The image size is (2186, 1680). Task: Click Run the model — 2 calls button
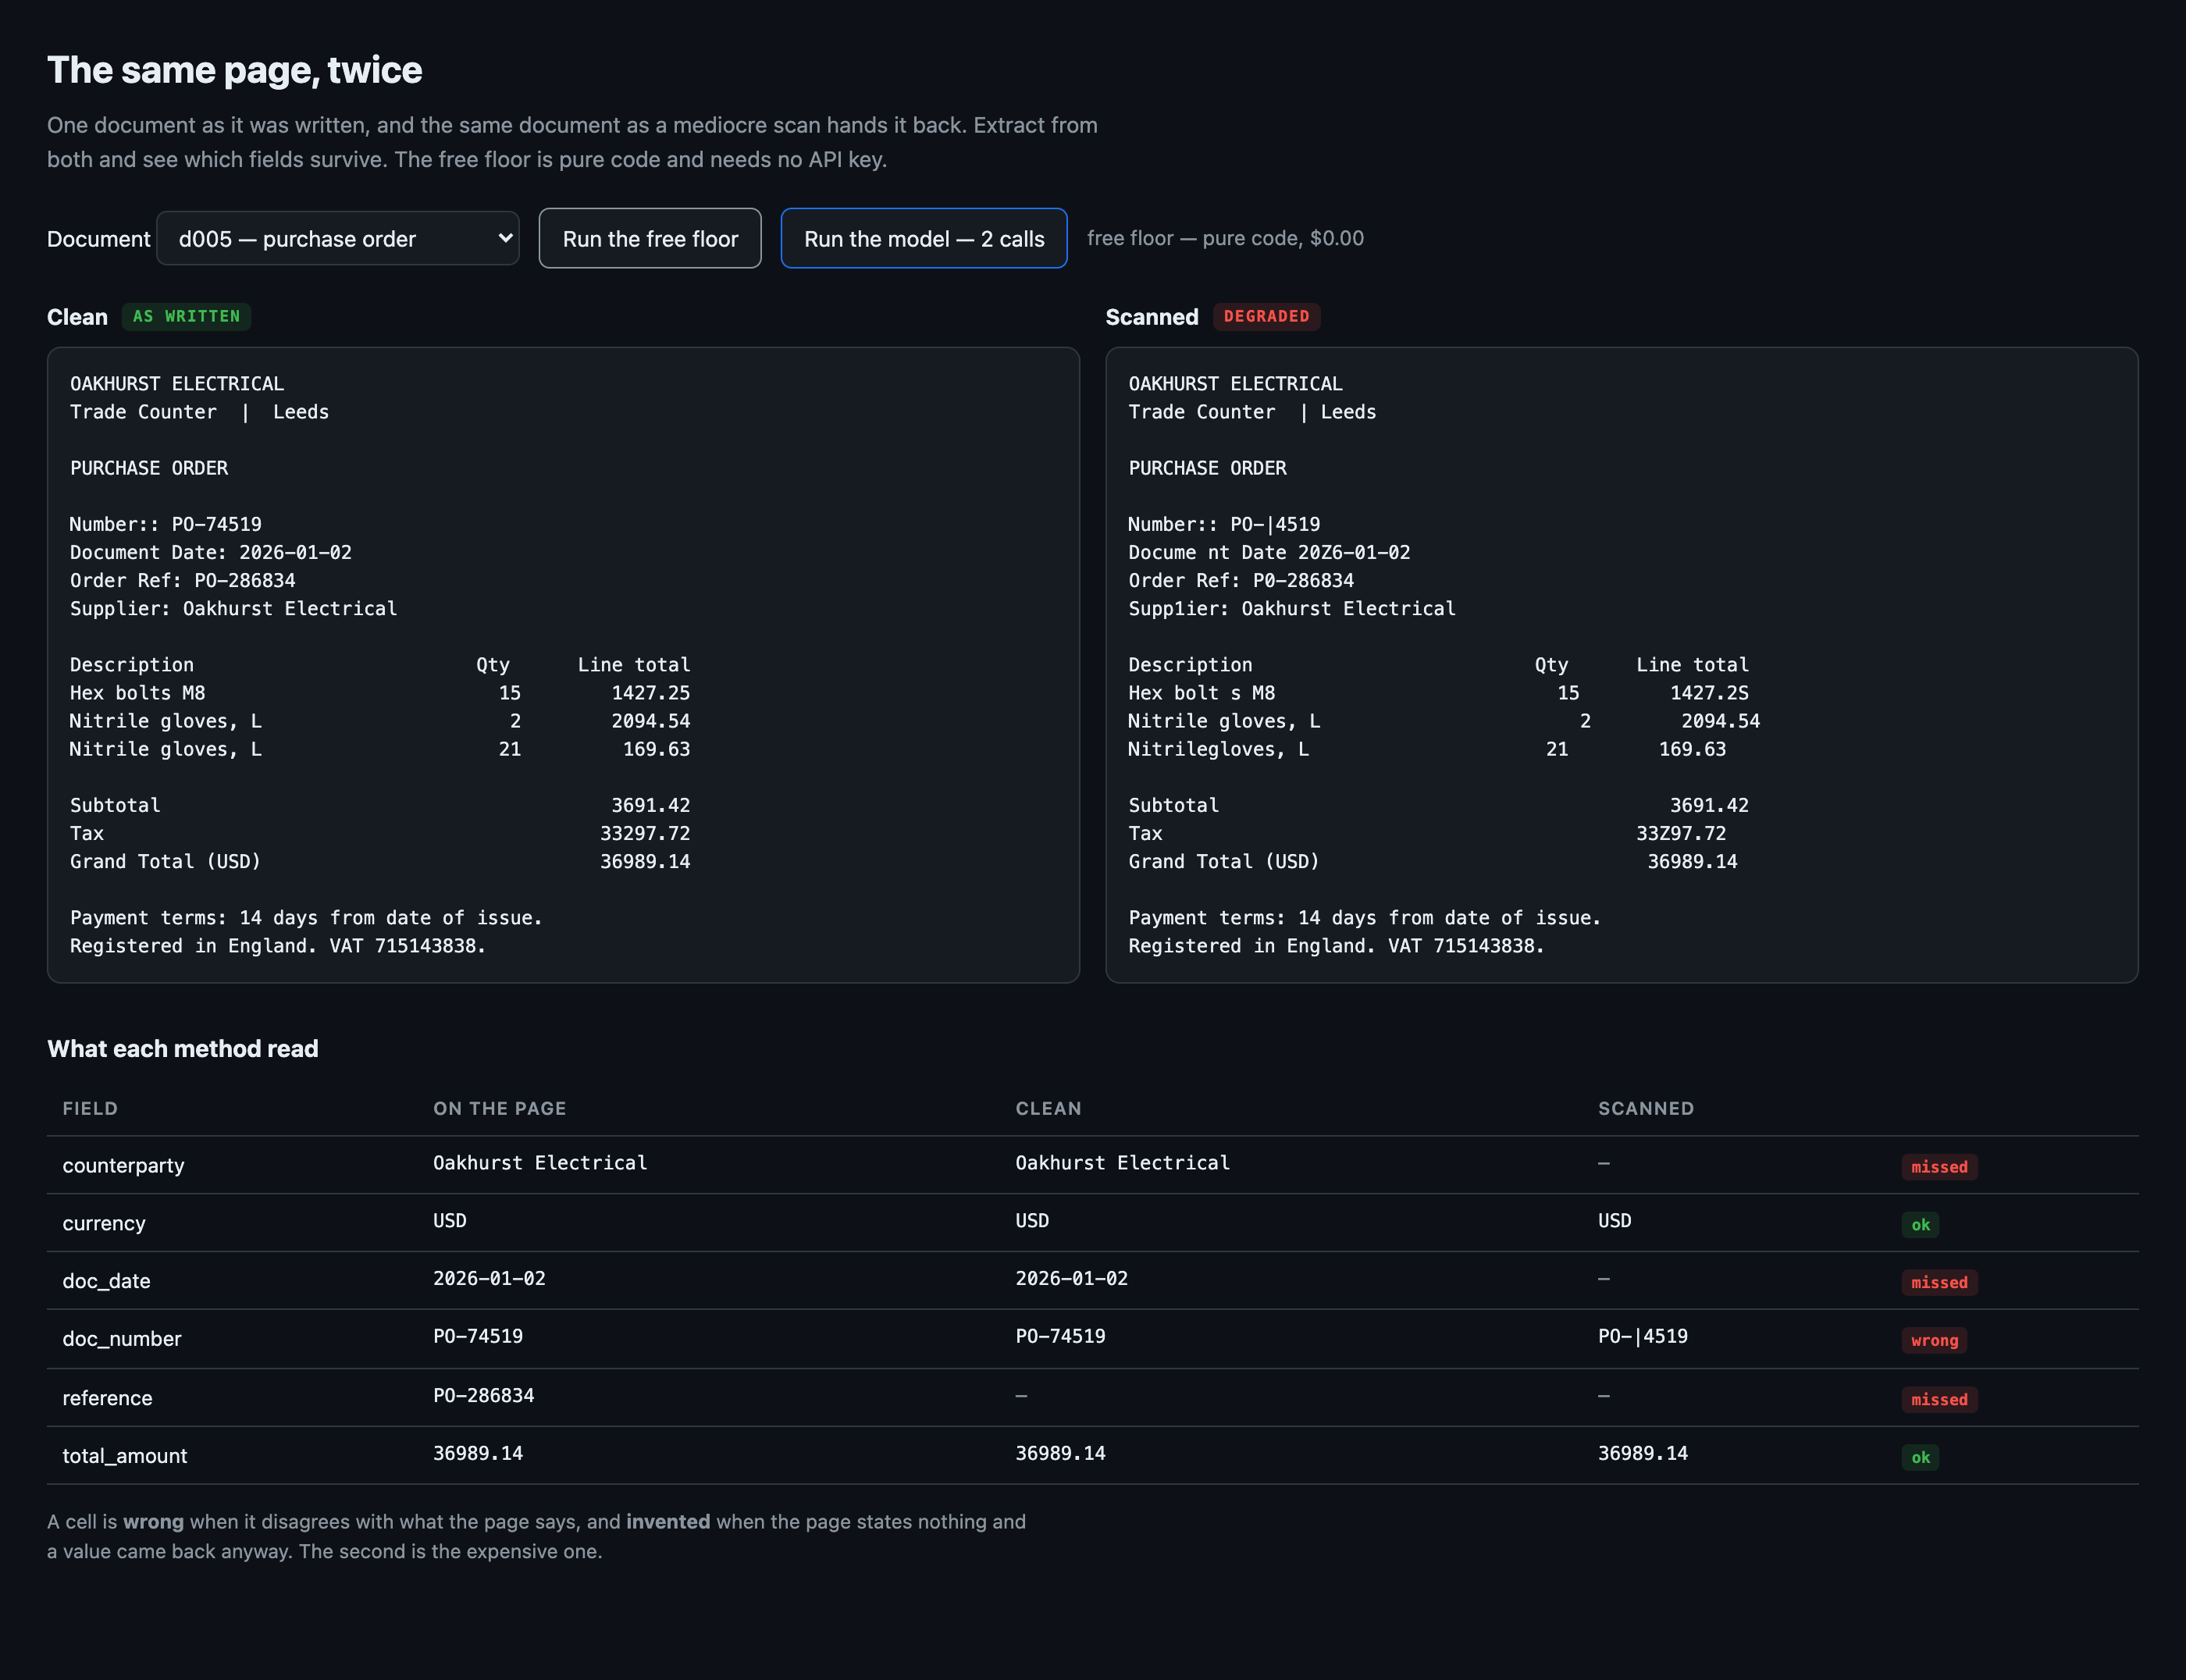click(924, 238)
